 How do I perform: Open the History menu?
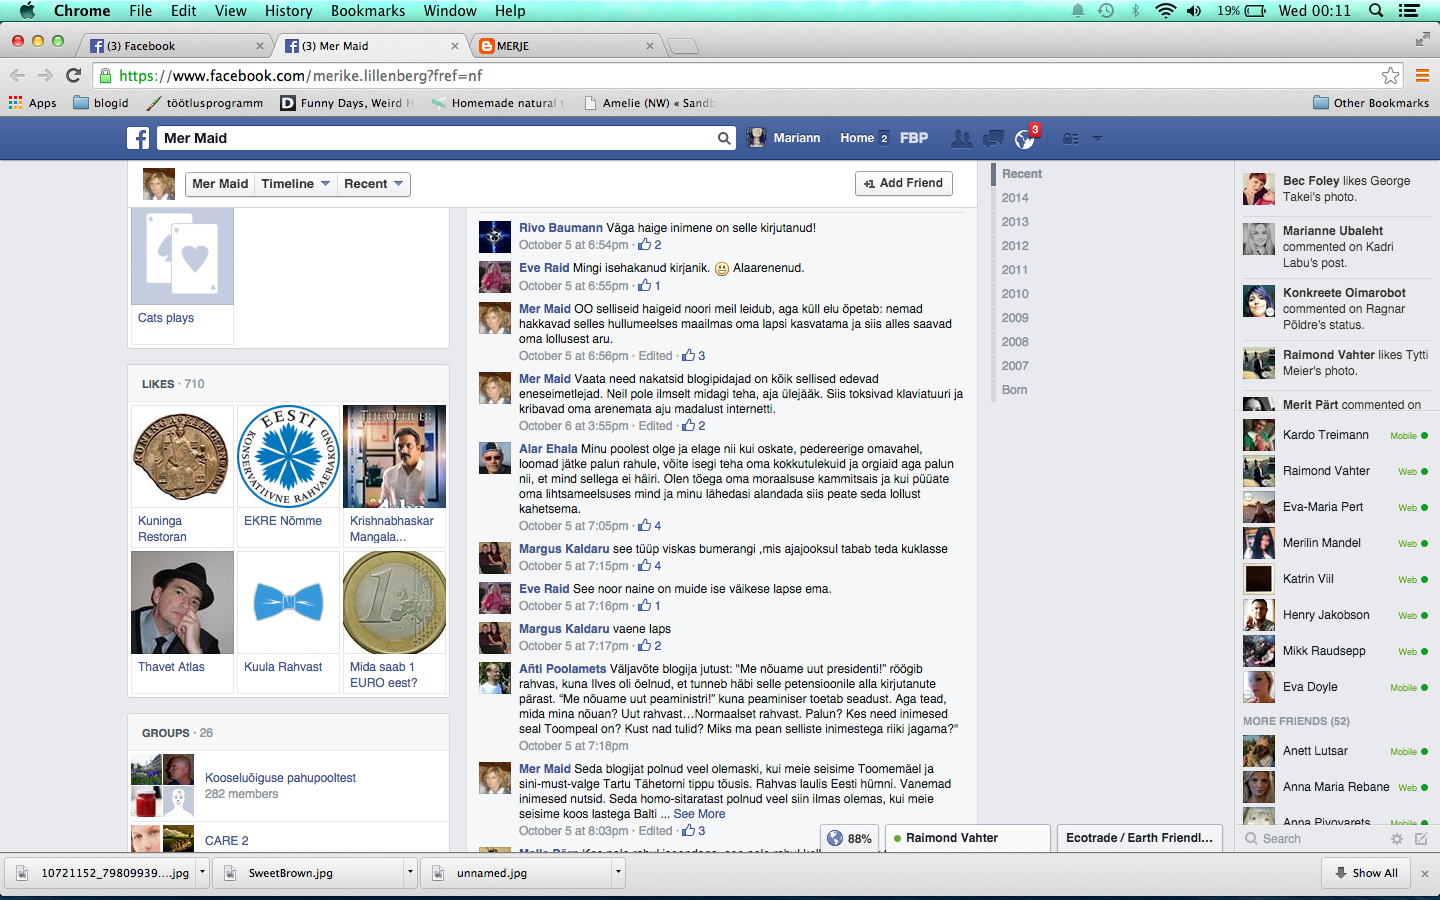pyautogui.click(x=289, y=11)
